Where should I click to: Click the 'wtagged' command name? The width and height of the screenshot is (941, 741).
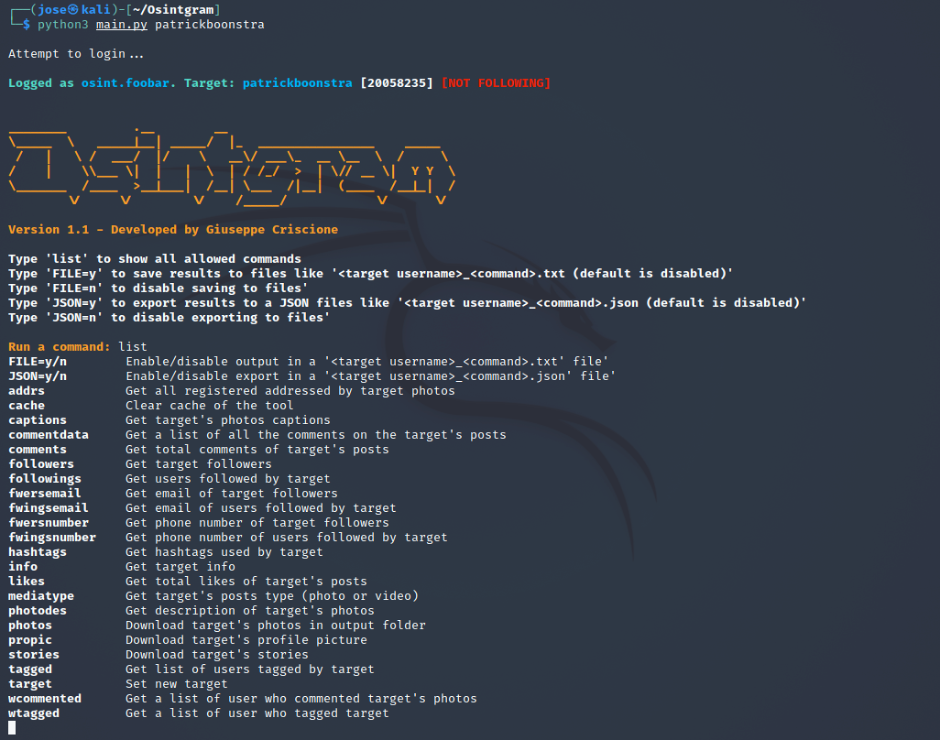tap(34, 713)
